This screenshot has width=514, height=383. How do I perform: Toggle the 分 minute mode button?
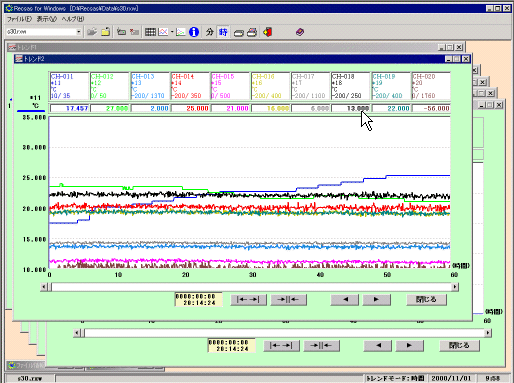click(x=209, y=32)
